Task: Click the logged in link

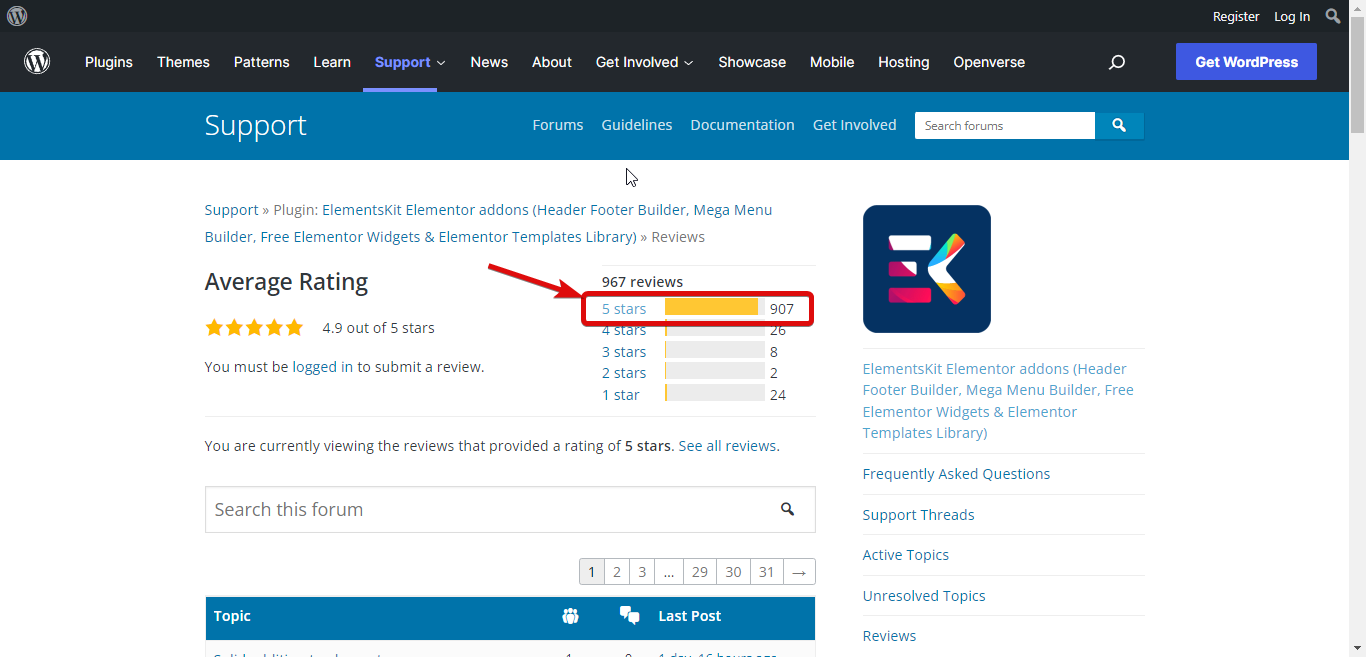Action: 323,367
